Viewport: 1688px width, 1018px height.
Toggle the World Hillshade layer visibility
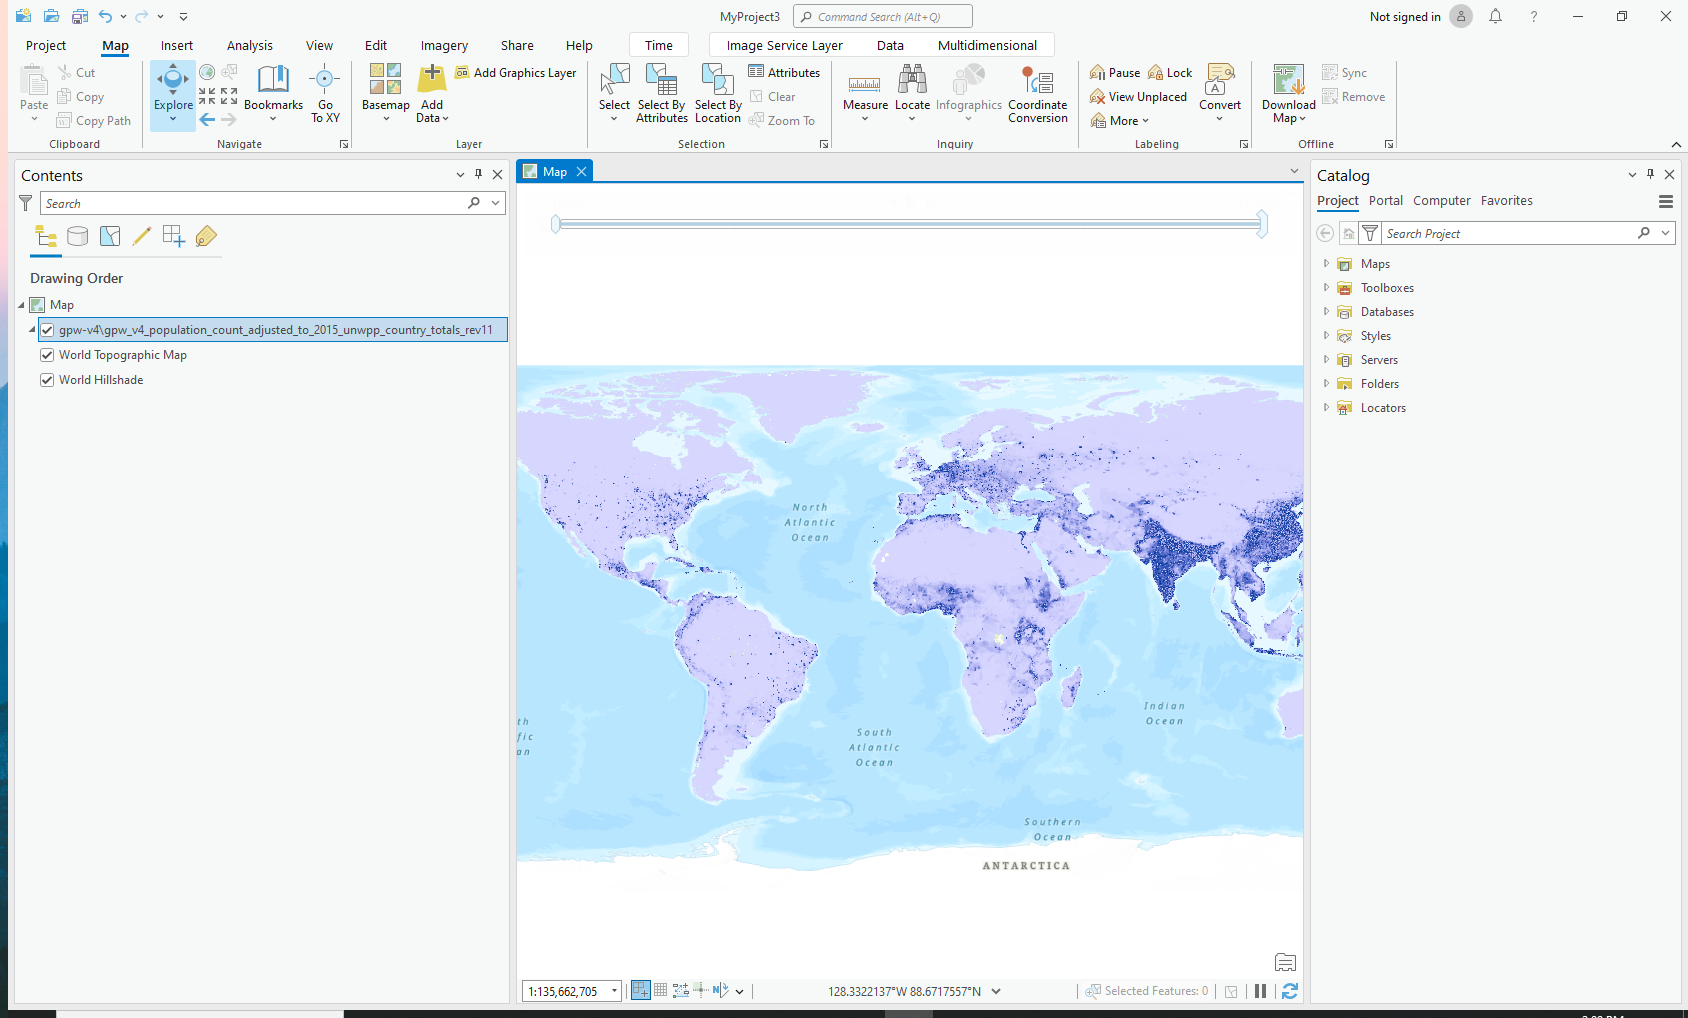point(47,380)
